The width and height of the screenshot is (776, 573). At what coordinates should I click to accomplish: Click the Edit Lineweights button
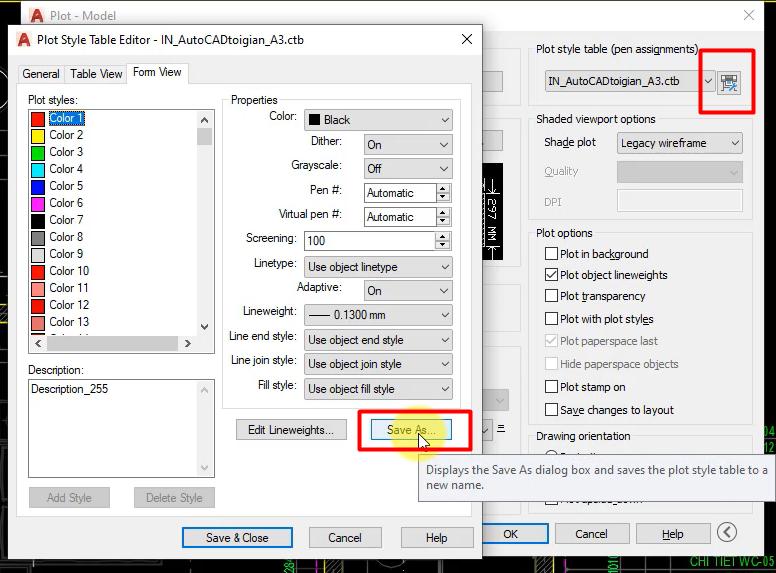(x=291, y=430)
